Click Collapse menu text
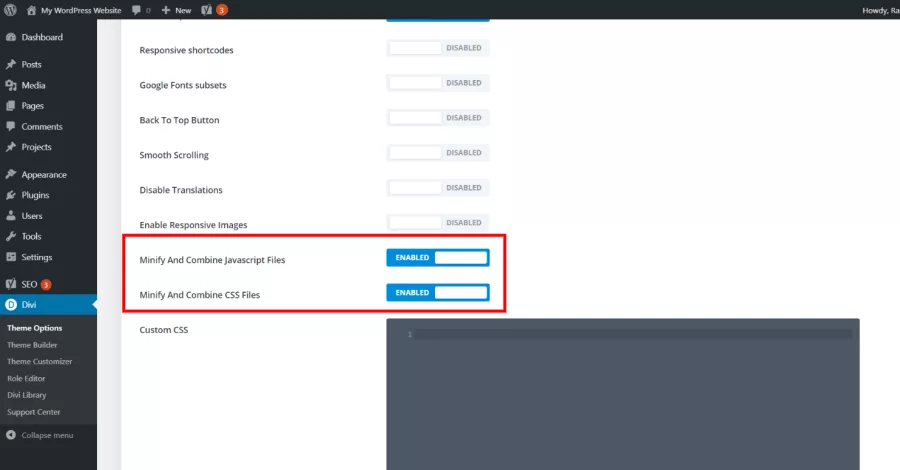Image resolution: width=900 pixels, height=470 pixels. [47, 435]
